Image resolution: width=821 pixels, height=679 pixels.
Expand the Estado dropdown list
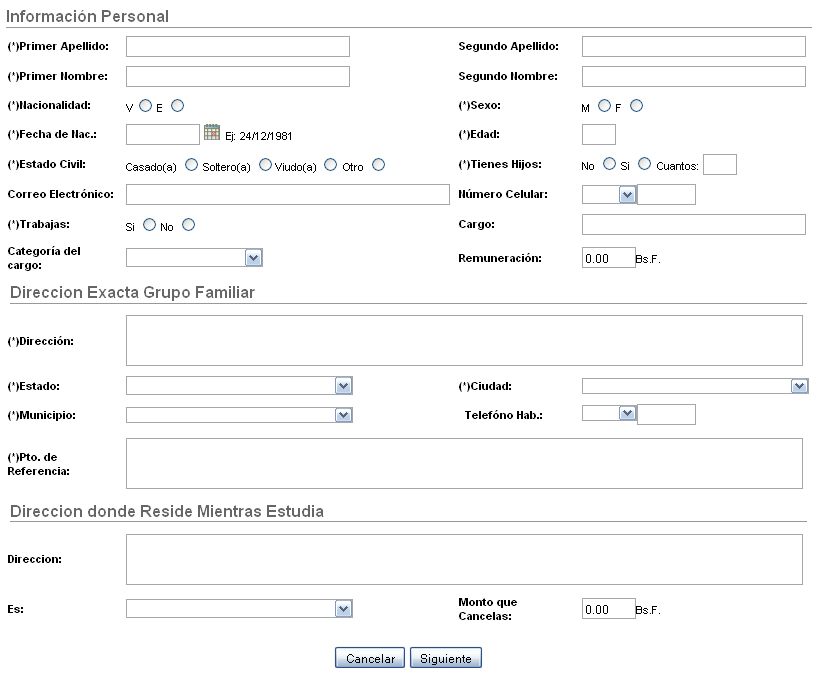tap(343, 385)
